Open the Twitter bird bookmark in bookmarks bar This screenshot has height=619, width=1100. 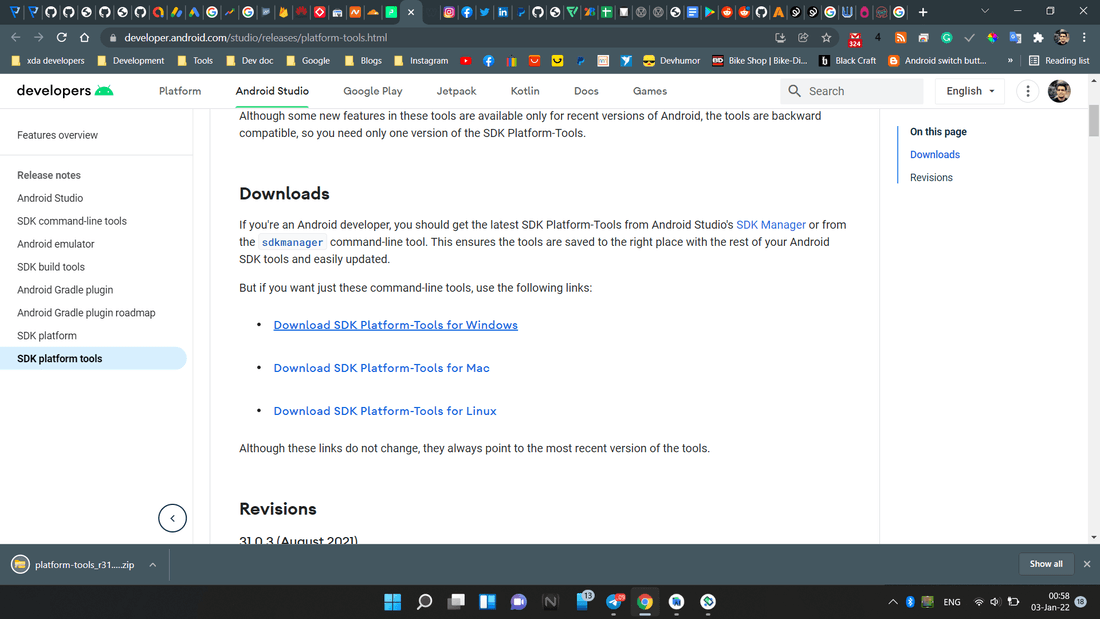pos(626,61)
